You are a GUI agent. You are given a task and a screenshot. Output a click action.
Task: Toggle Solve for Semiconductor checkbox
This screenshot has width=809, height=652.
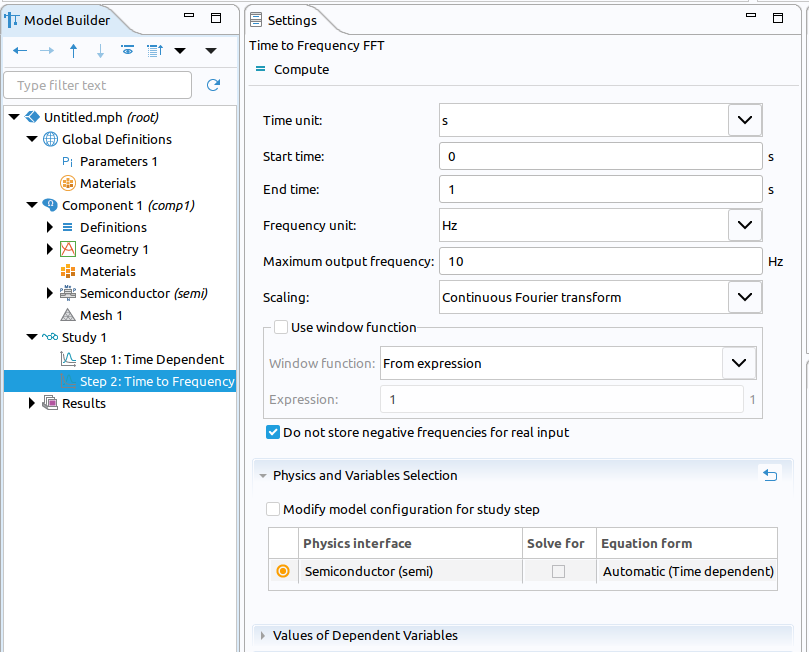(x=558, y=571)
